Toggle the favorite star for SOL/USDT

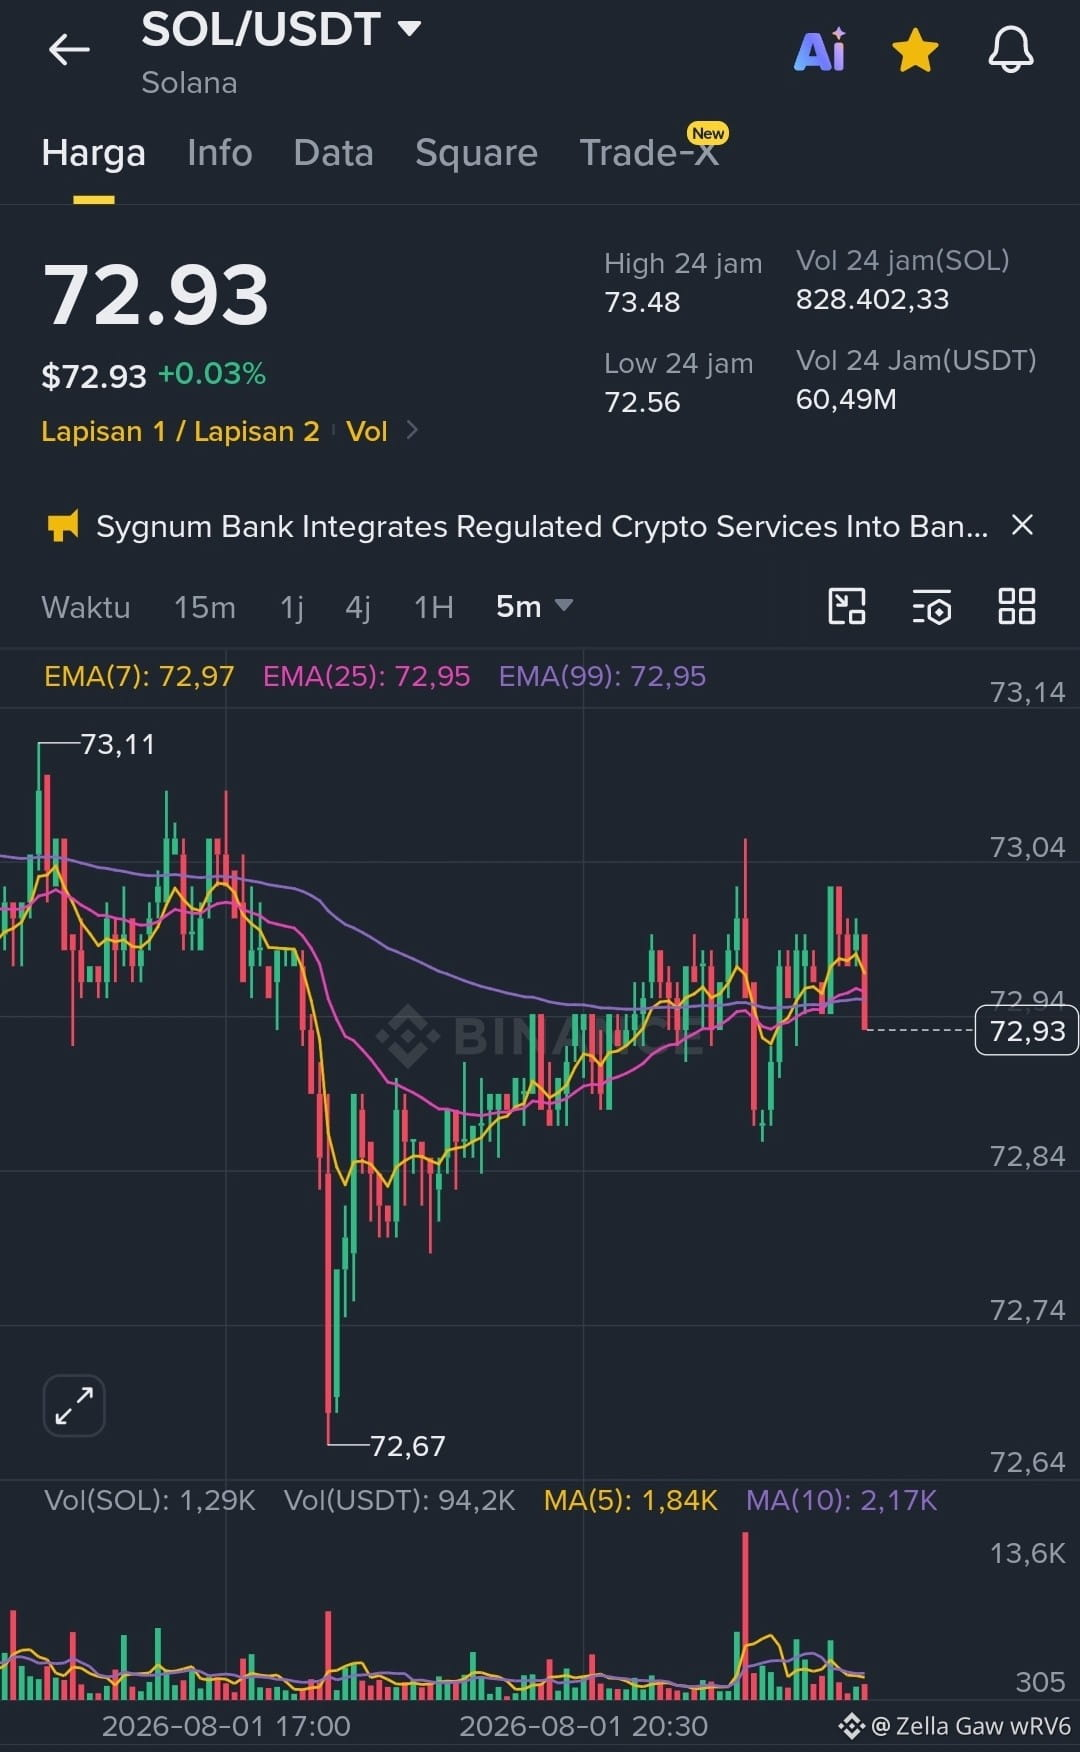coord(915,50)
